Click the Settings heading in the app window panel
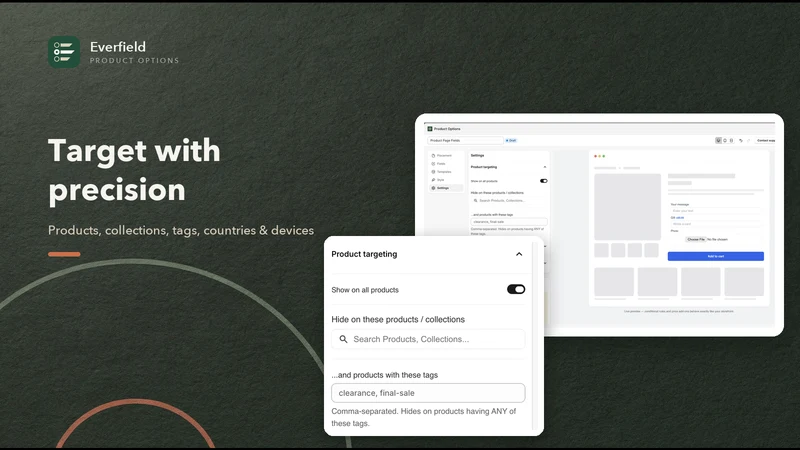 pyautogui.click(x=477, y=156)
